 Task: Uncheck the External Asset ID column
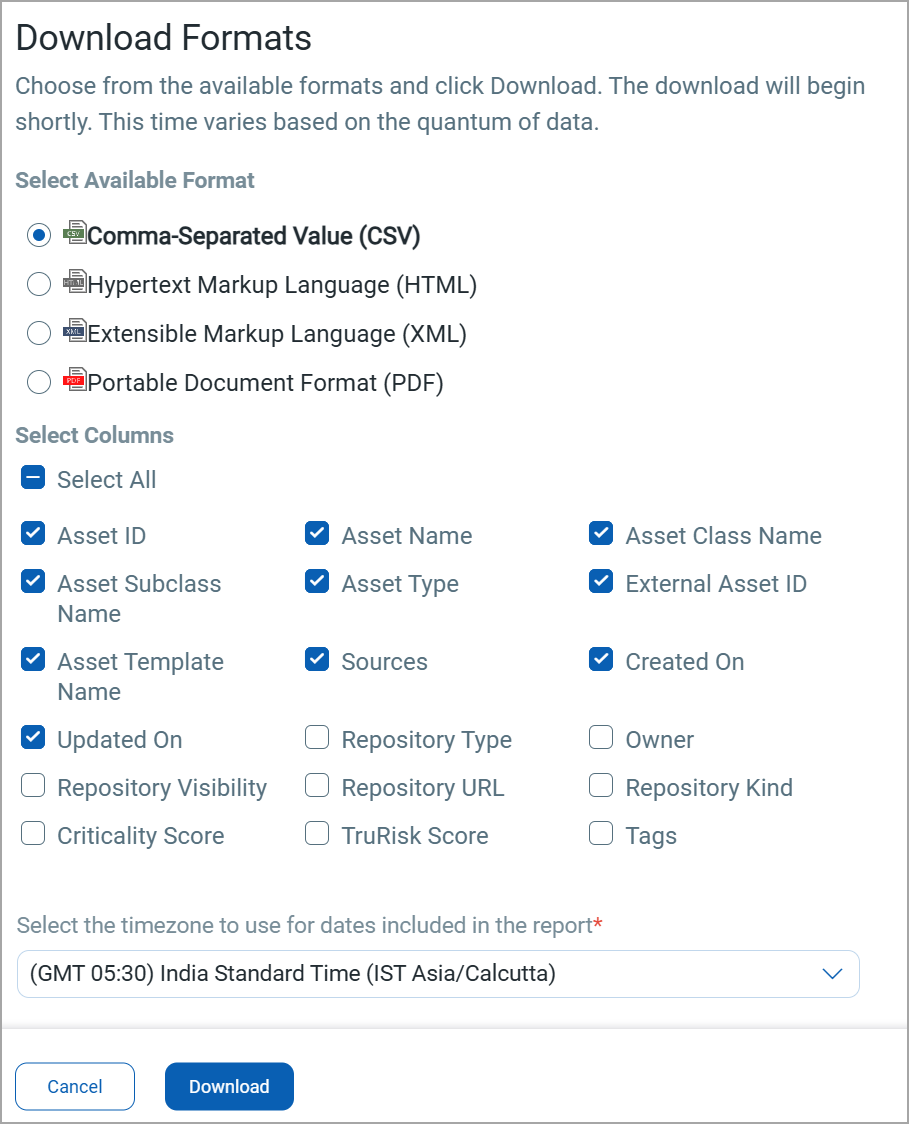pyautogui.click(x=601, y=582)
